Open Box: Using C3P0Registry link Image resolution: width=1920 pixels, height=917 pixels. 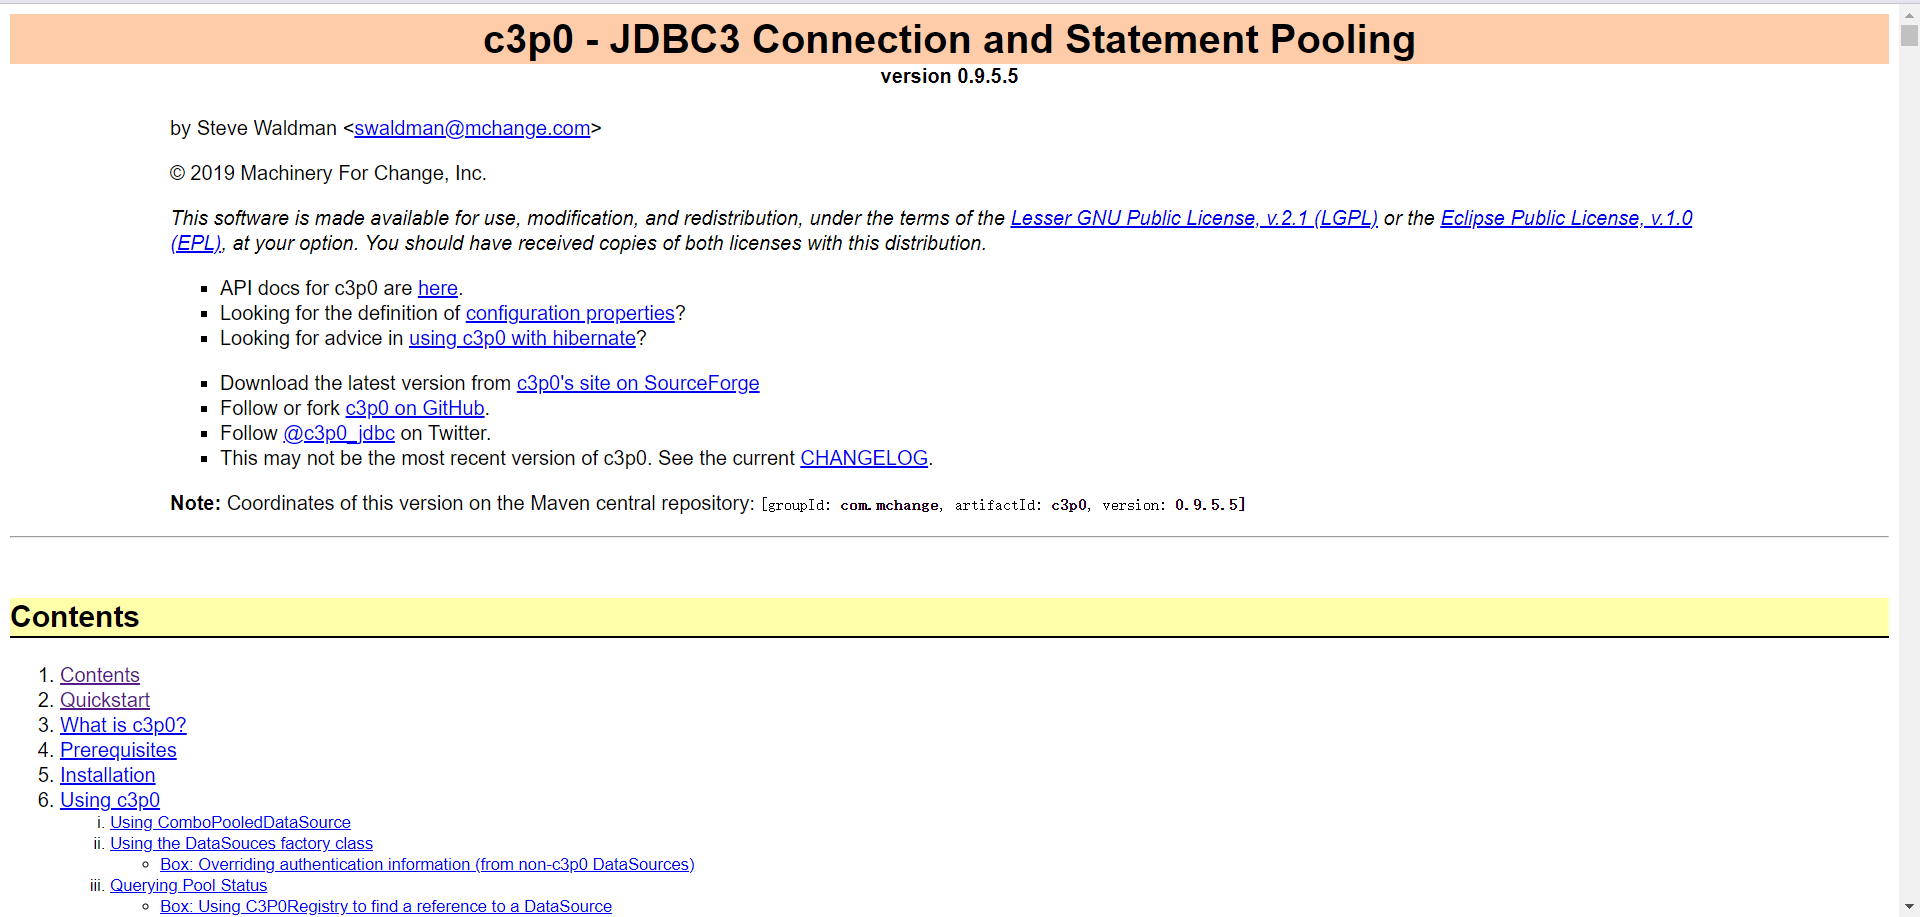pyautogui.click(x=386, y=906)
